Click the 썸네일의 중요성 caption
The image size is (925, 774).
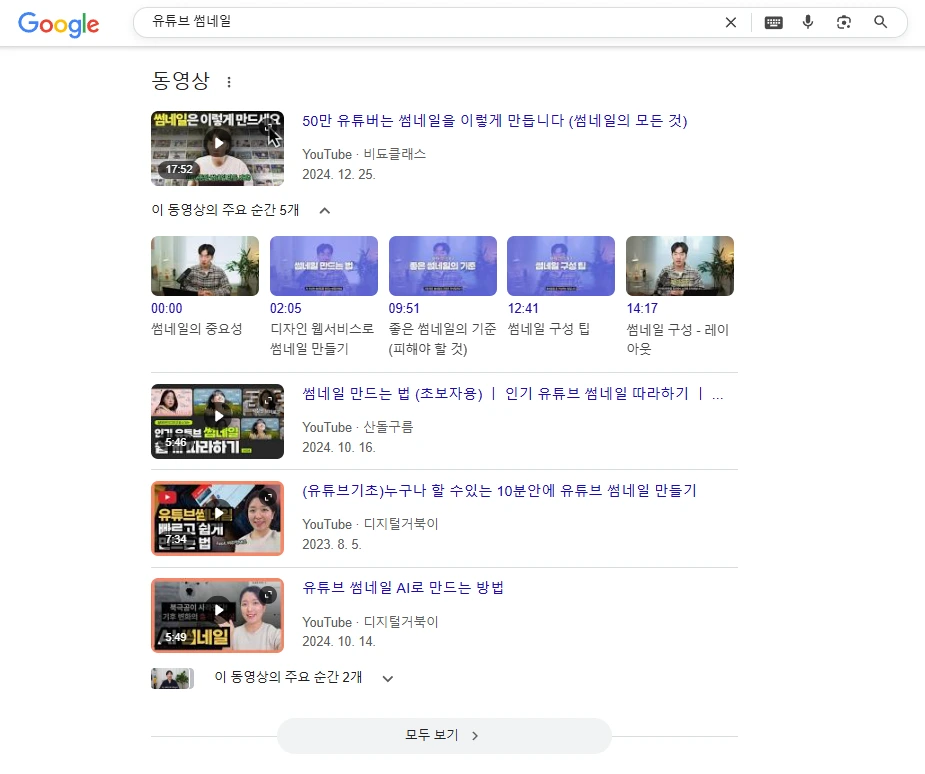(196, 329)
